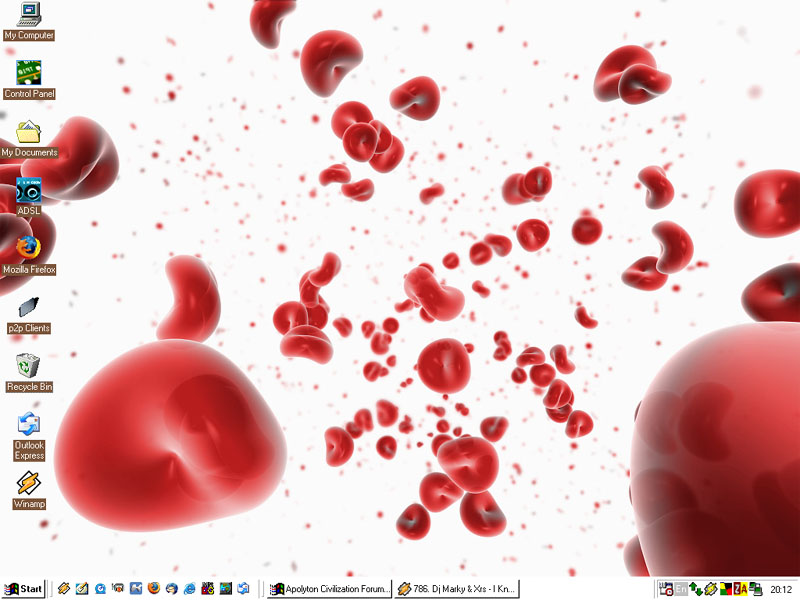Viewport: 800px width, 600px height.
Task: Click the Internet Explorer Quick Launch icon
Action: tap(189, 589)
